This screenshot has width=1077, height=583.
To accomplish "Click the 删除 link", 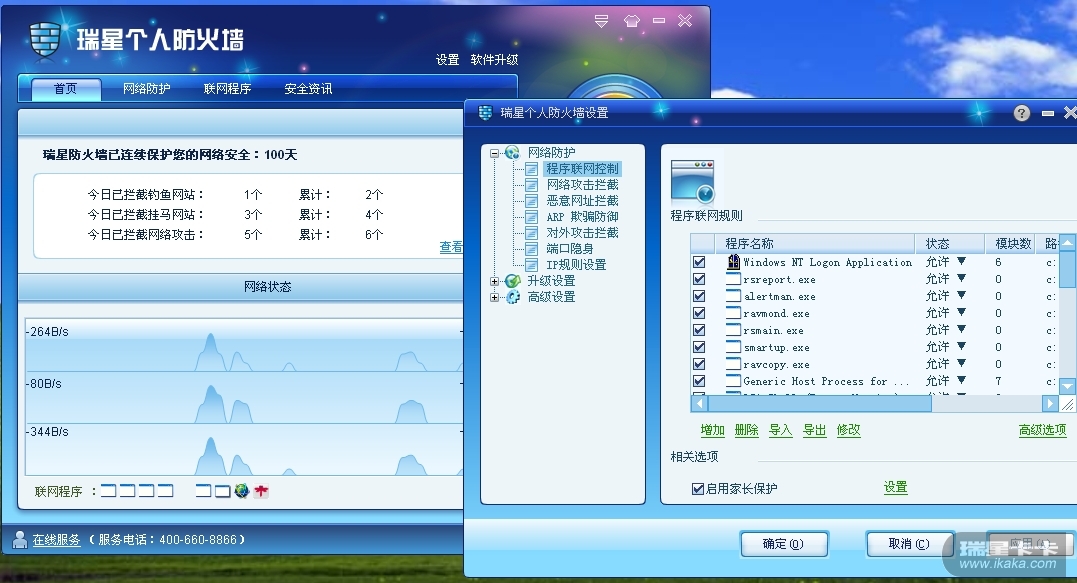I will pos(747,430).
